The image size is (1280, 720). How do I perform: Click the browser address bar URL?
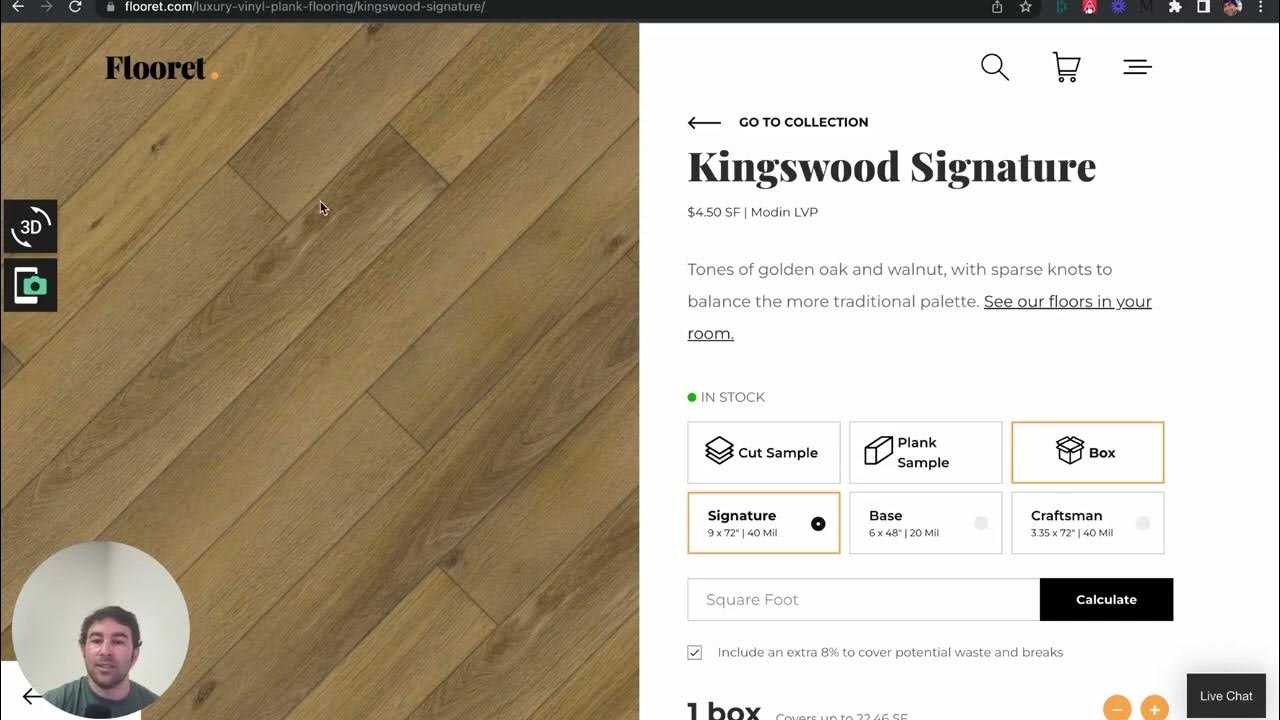pyautogui.click(x=305, y=7)
